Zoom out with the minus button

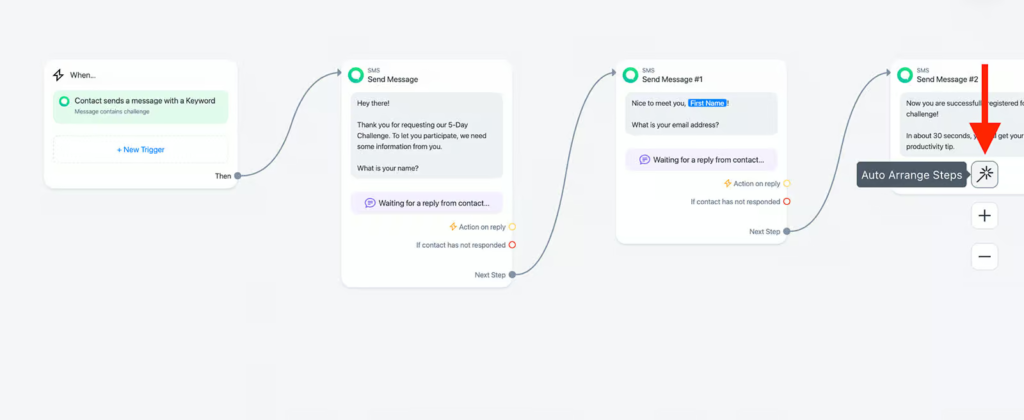[x=985, y=257]
